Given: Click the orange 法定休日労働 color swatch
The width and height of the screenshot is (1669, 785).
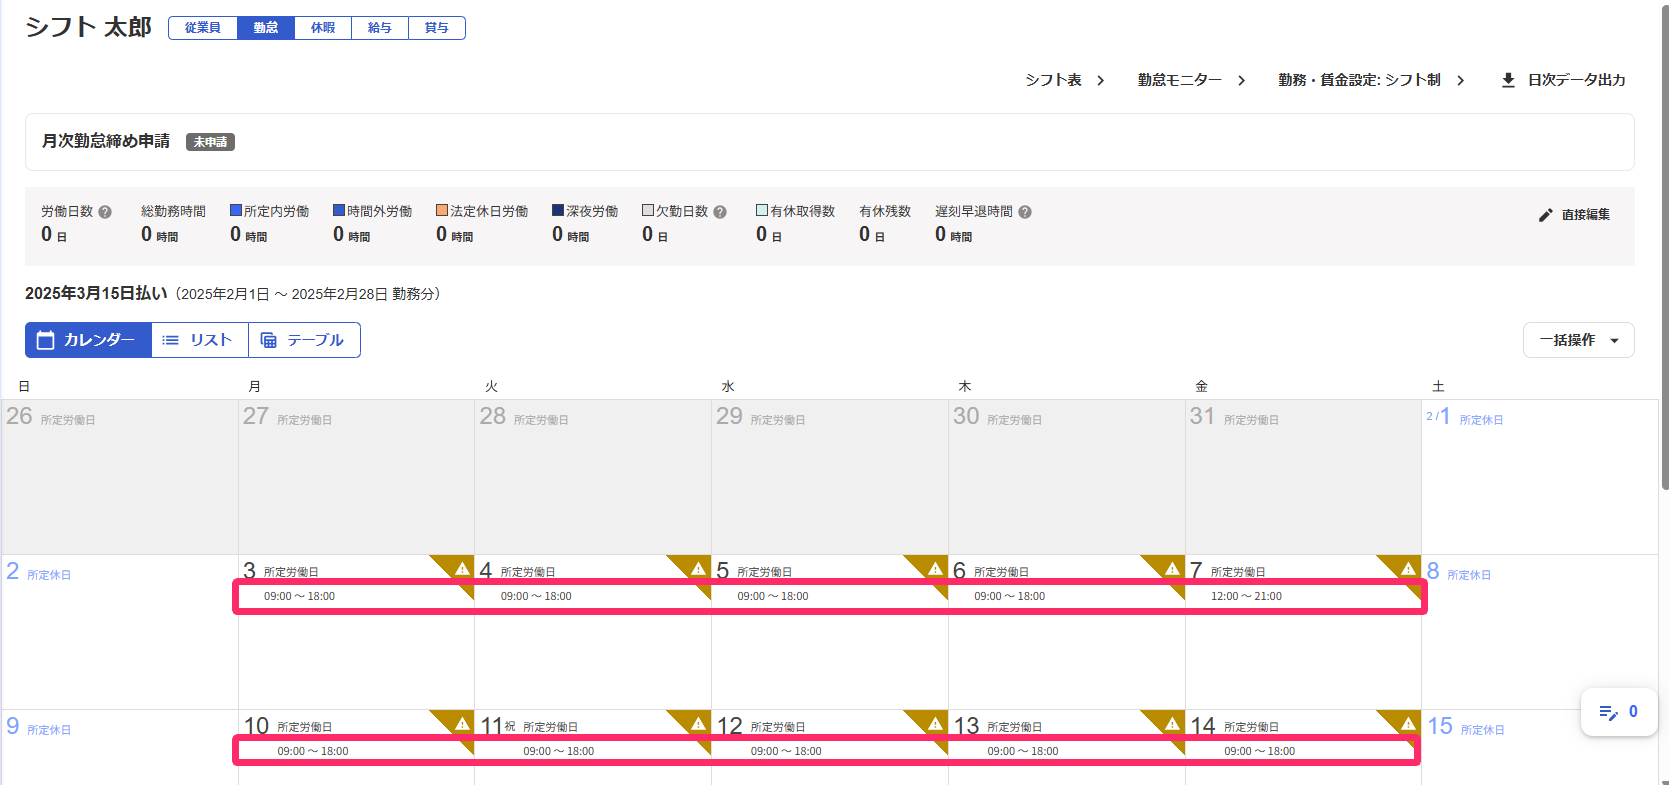Looking at the screenshot, I should (x=442, y=211).
